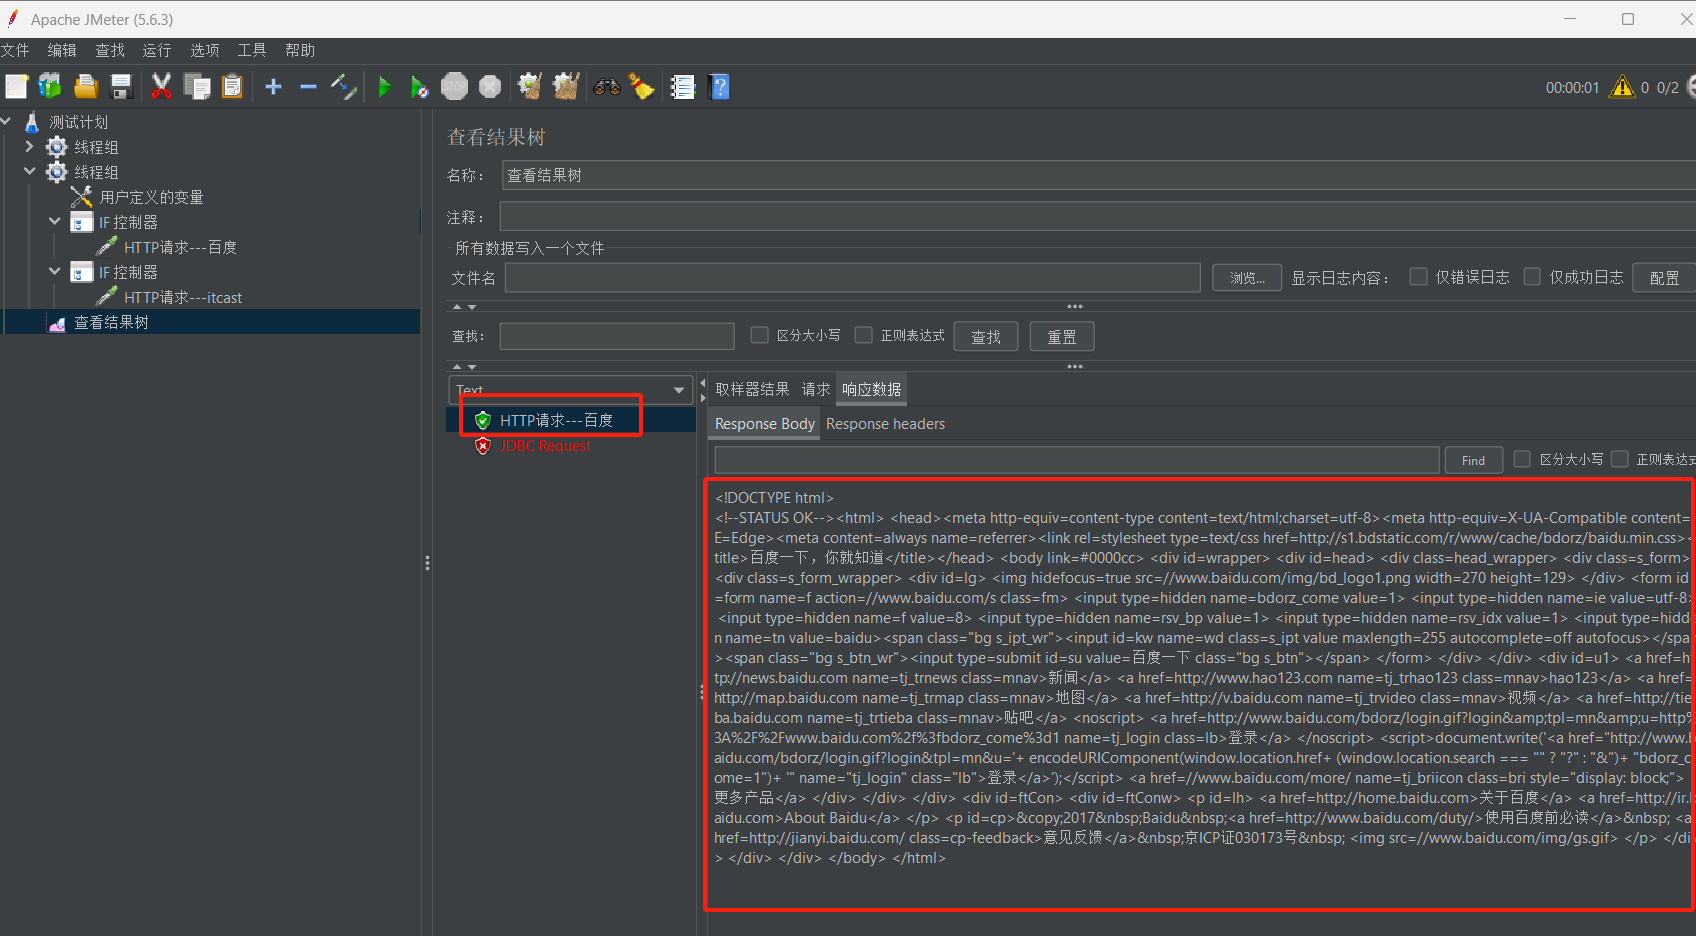Collapse the second IF 控制器 node

pos(54,272)
